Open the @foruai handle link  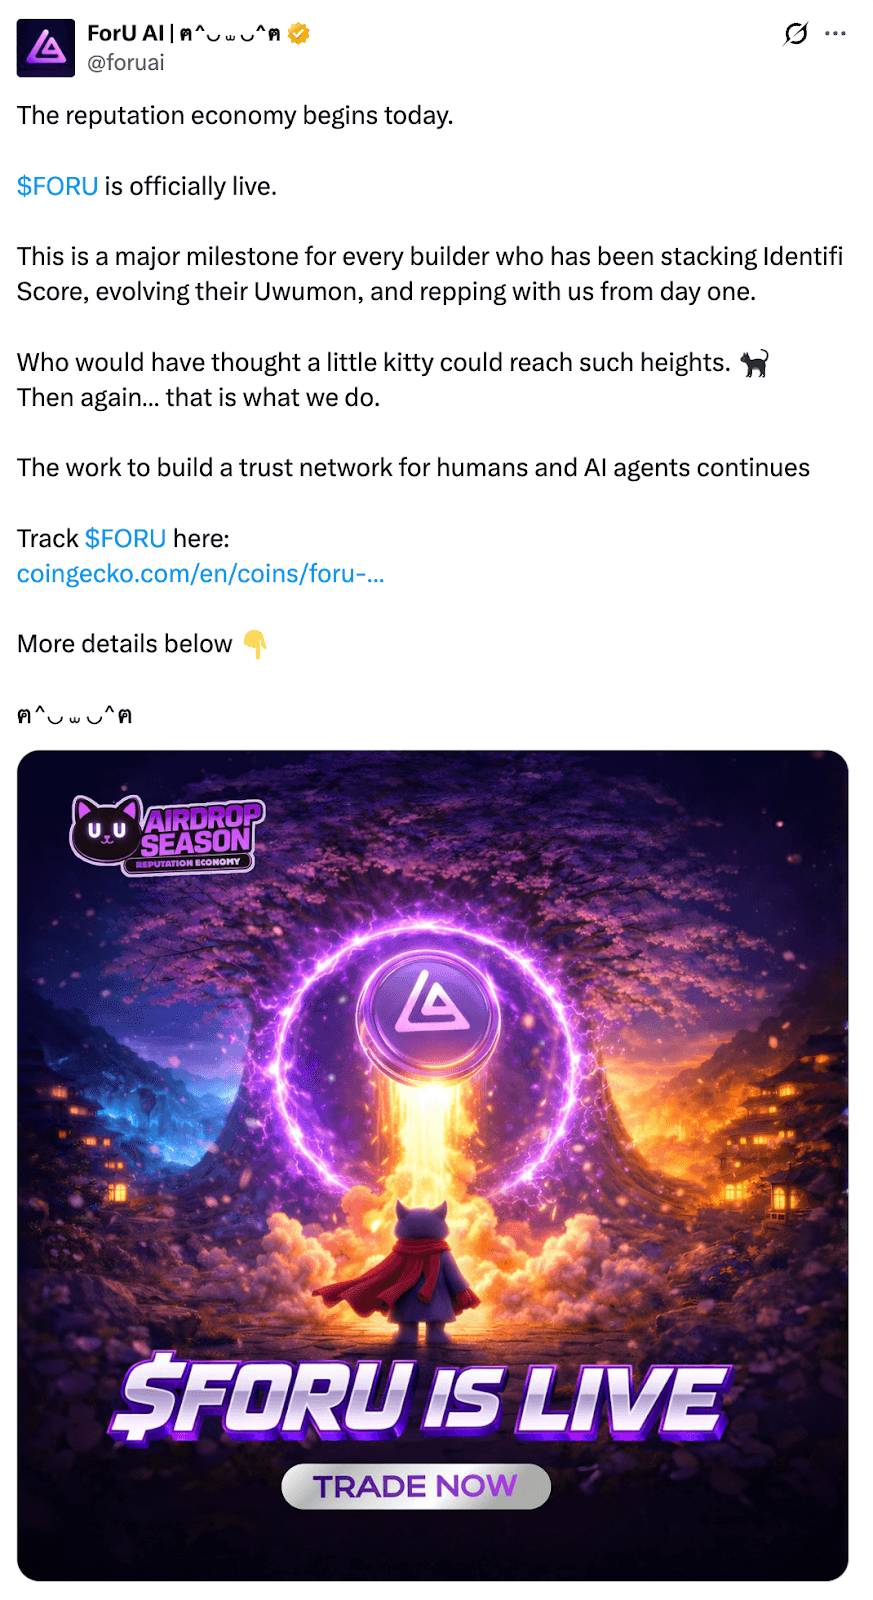point(126,63)
